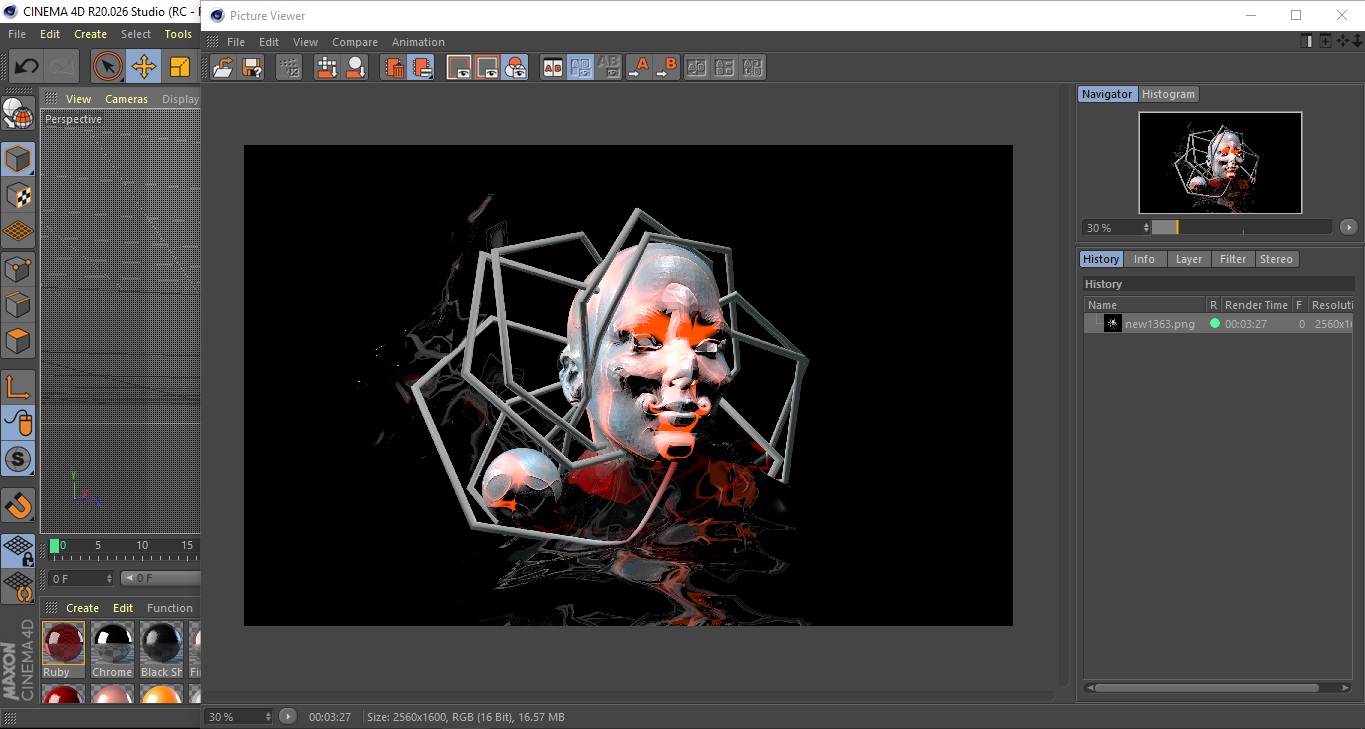Open the Navigator zoom 30 % dropdown

[1116, 228]
